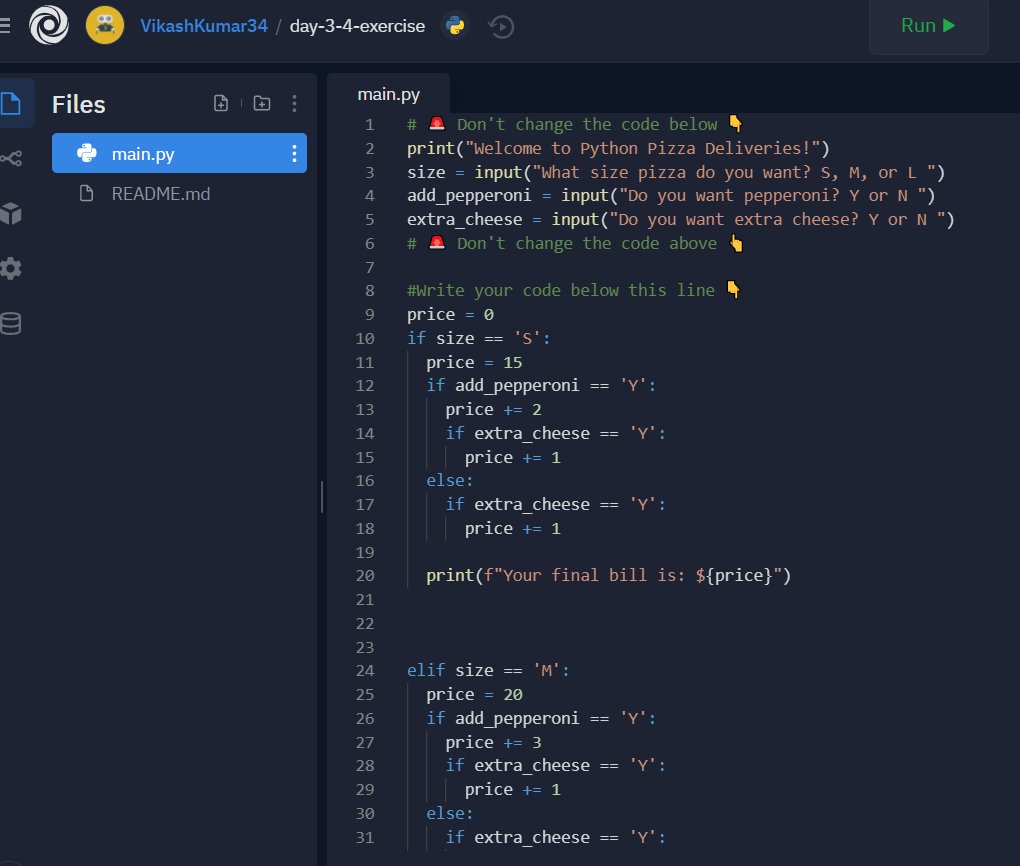Open the Settings gear icon
The height and width of the screenshot is (866, 1020).
click(11, 268)
